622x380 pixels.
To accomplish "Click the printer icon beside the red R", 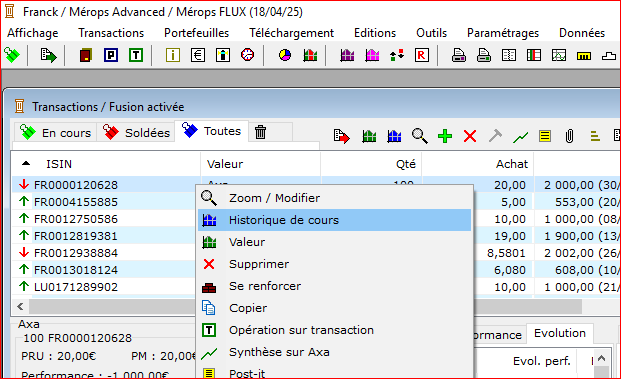I will pos(459,55).
